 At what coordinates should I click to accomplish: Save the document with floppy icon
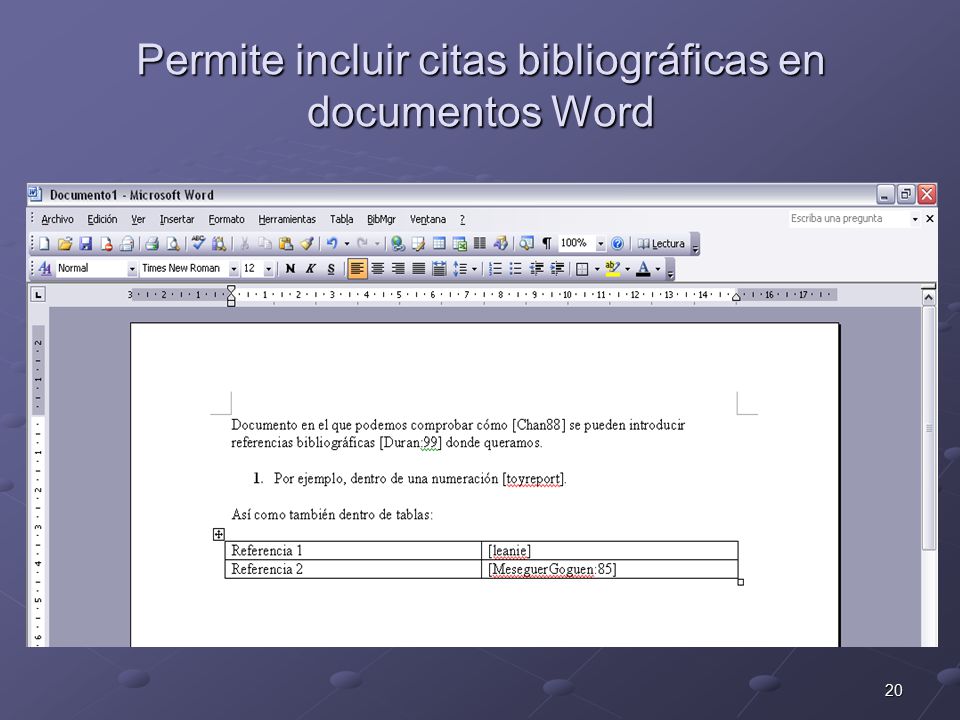coord(86,244)
